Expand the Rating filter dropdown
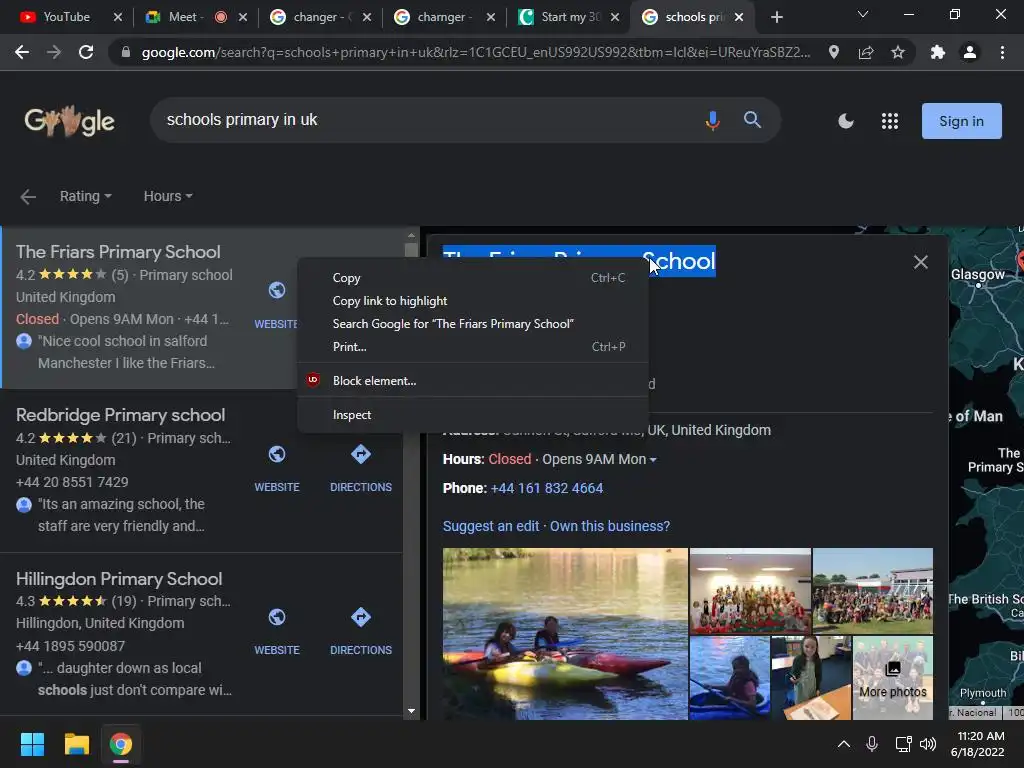Screen dimensions: 1024x768 [86, 196]
